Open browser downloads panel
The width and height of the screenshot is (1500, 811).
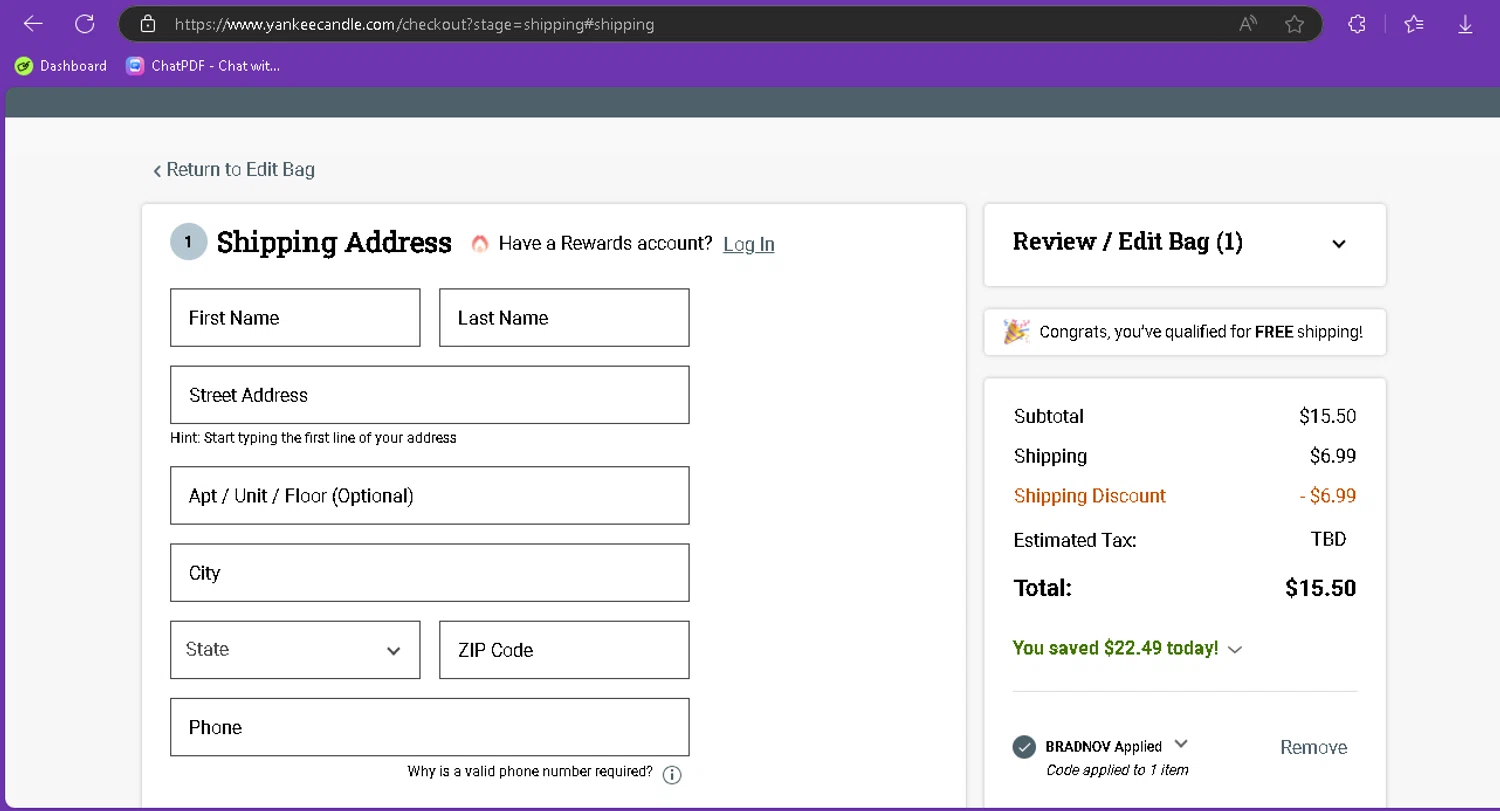pyautogui.click(x=1465, y=24)
